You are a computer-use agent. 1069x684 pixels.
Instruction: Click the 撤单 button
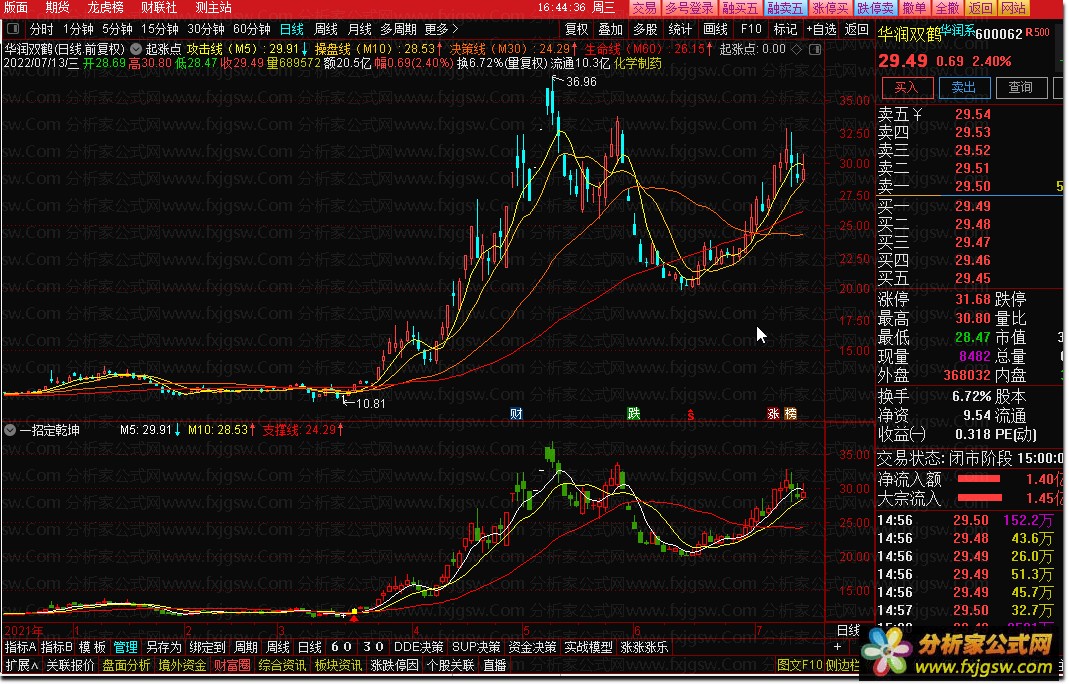914,8
